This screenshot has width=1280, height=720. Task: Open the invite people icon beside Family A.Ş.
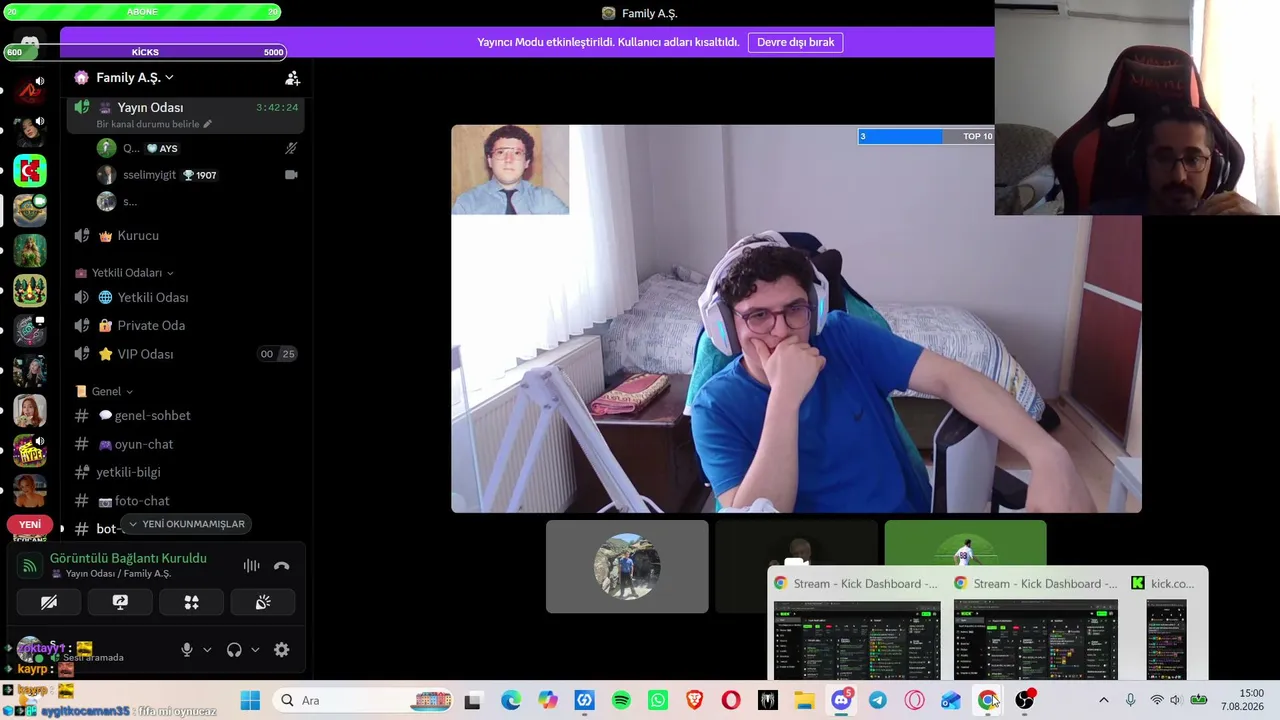coord(292,78)
